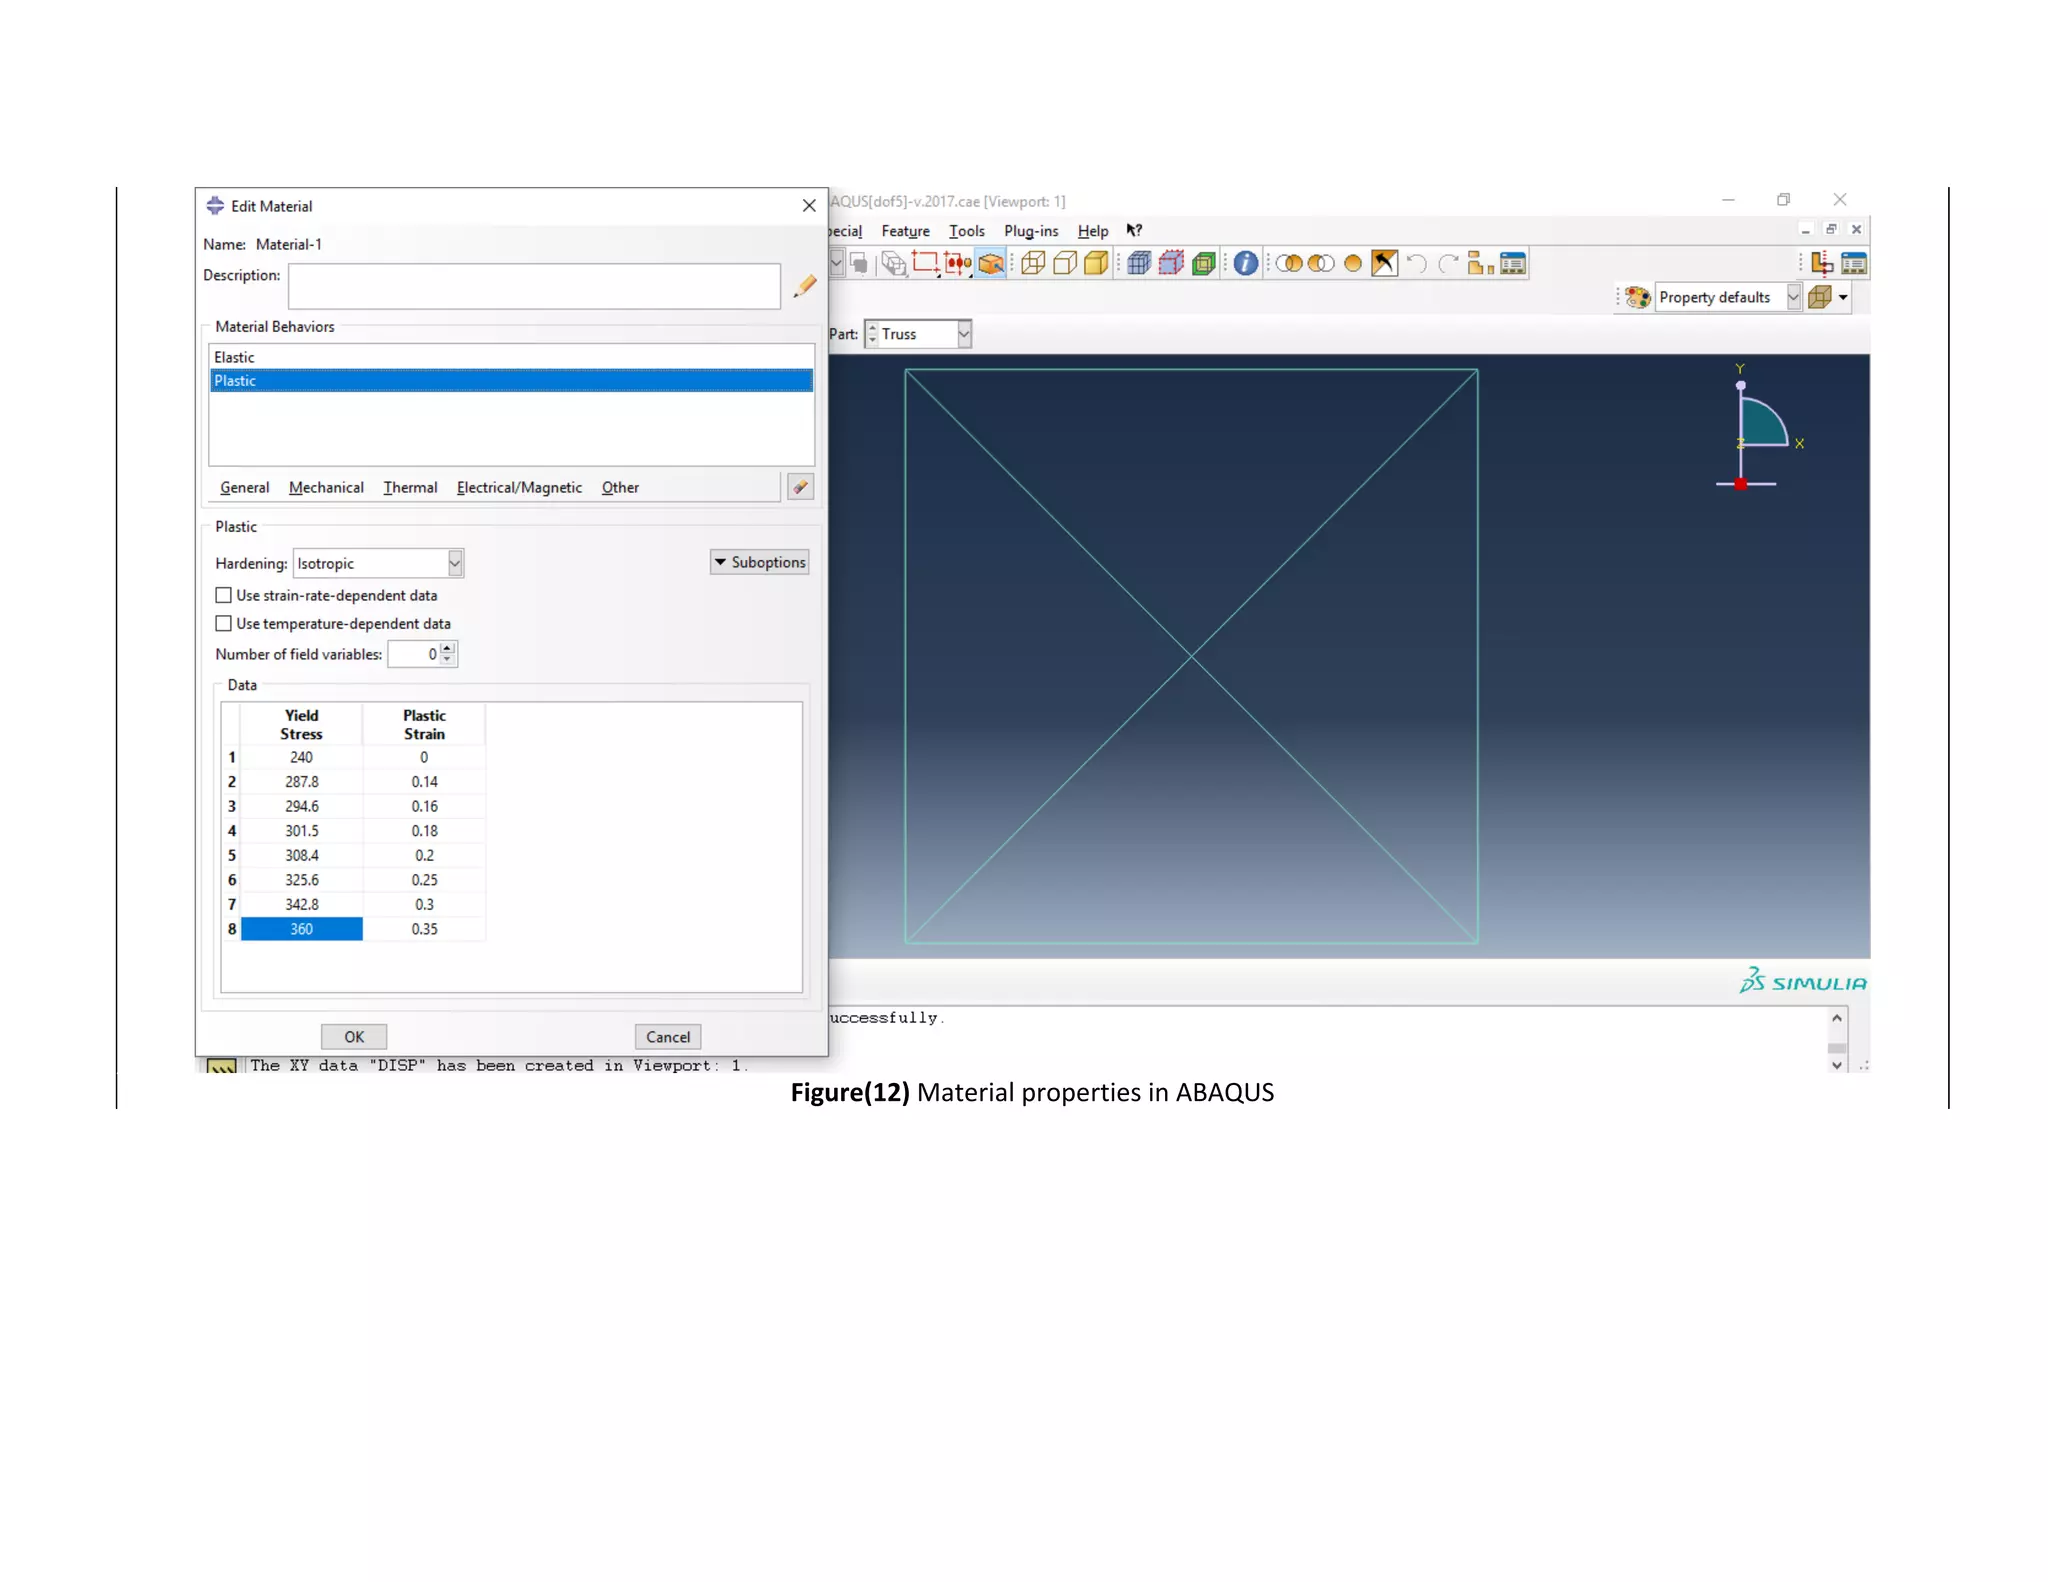The image size is (2048, 1582).
Task: Open the Plug-ins menu
Action: pos(1031,231)
